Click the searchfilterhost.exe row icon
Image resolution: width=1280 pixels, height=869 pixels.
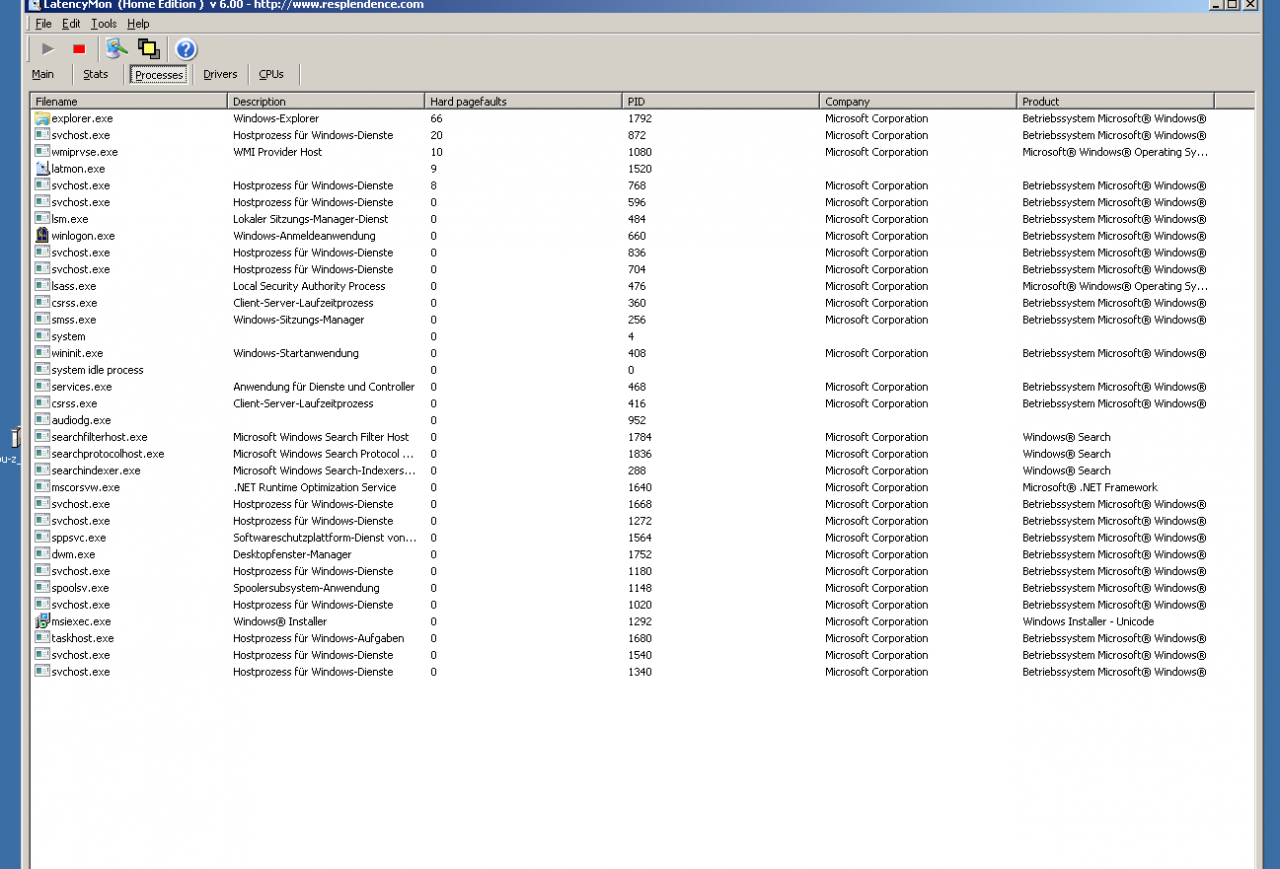tap(42, 436)
